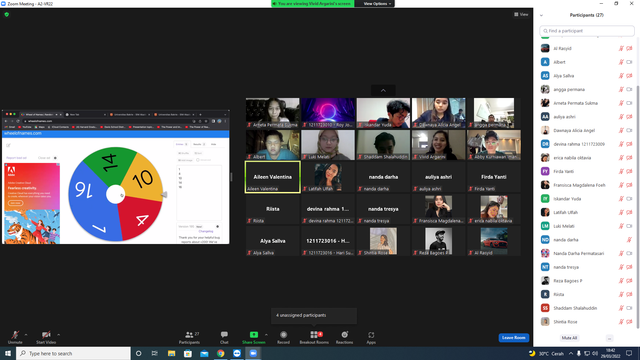Screen dimensions: 640x360
Task: Click Albert's camera icon in the list
Action: [629, 62]
